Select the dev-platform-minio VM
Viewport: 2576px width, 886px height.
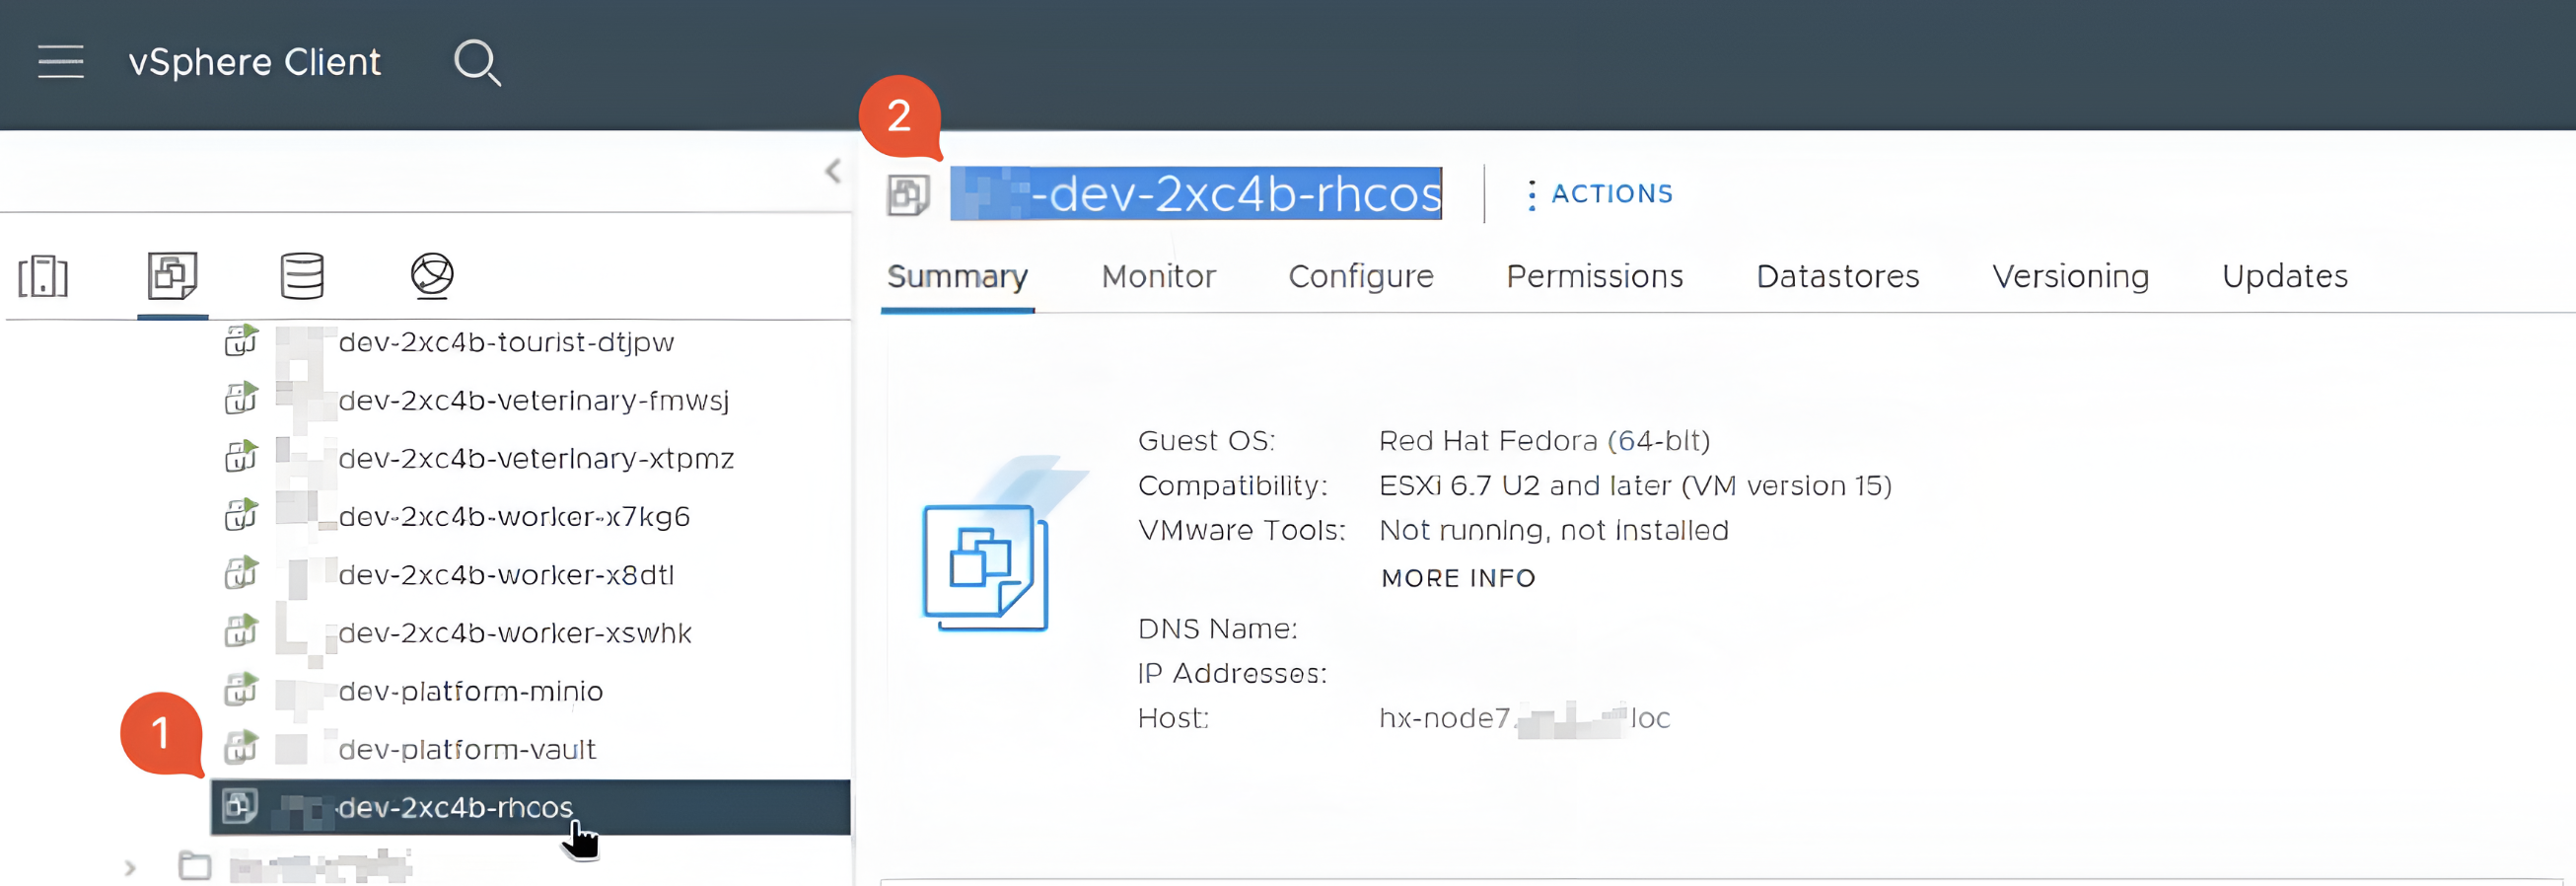point(470,691)
